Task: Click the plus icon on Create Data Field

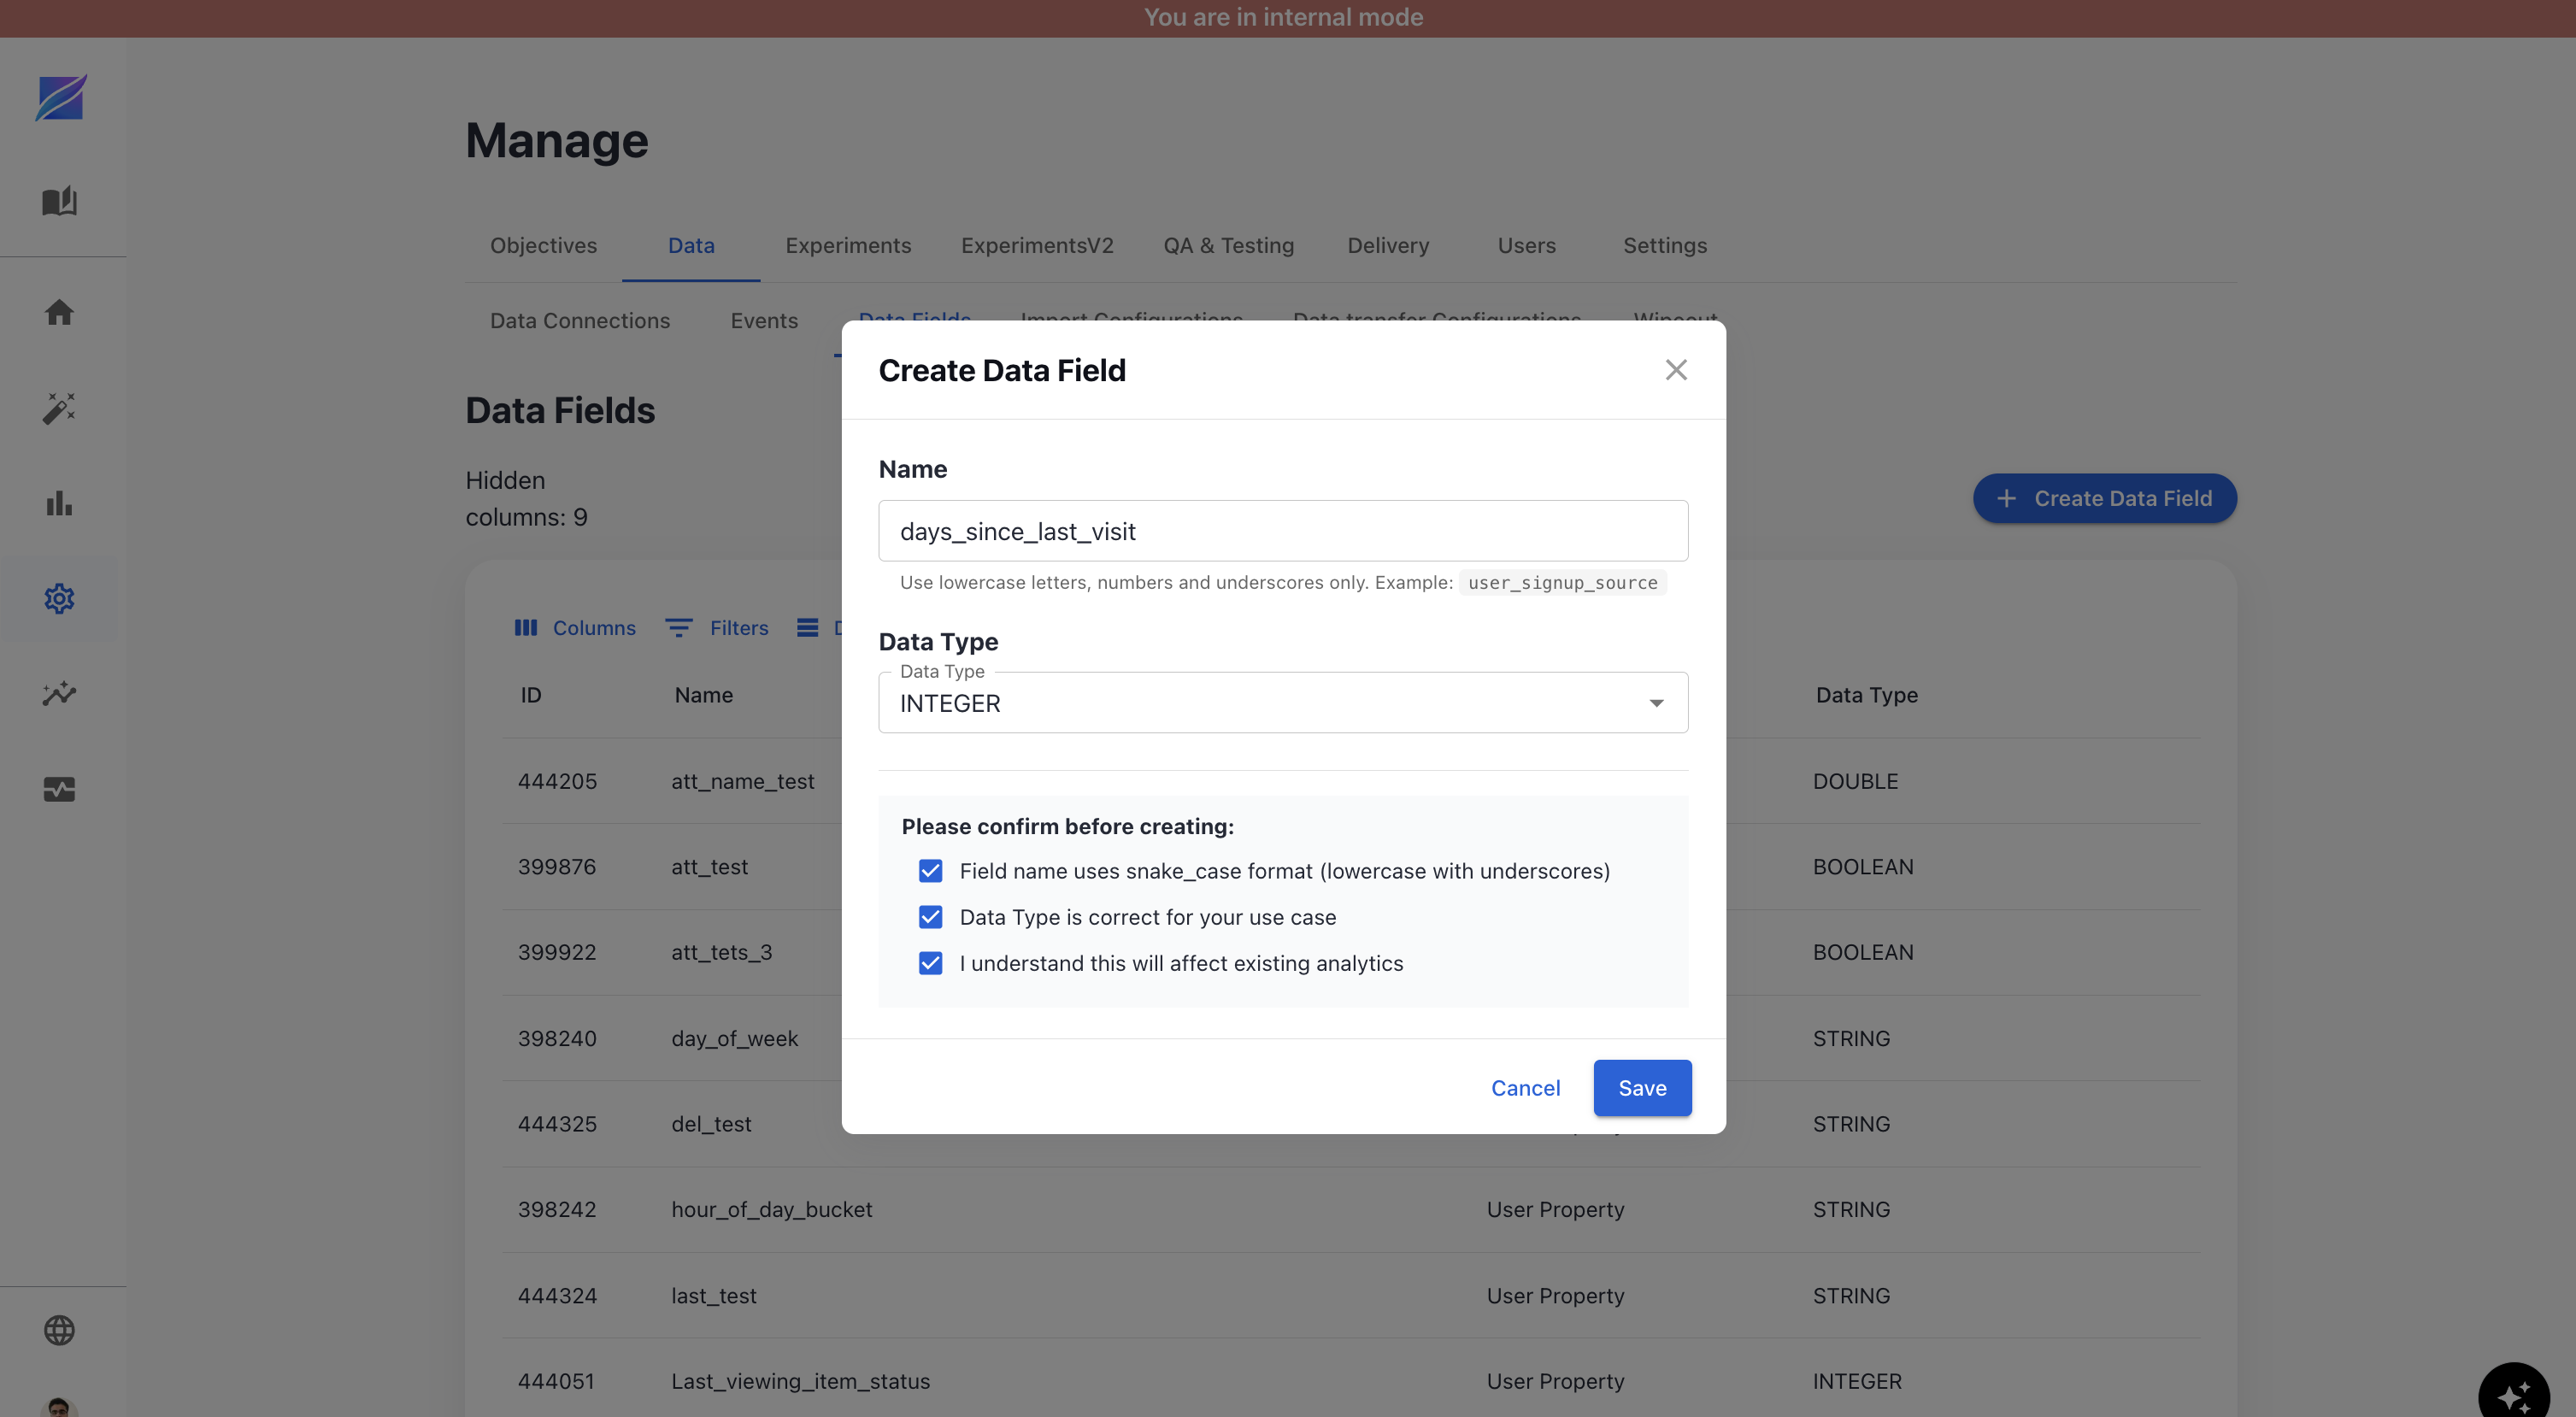Action: 2007,498
